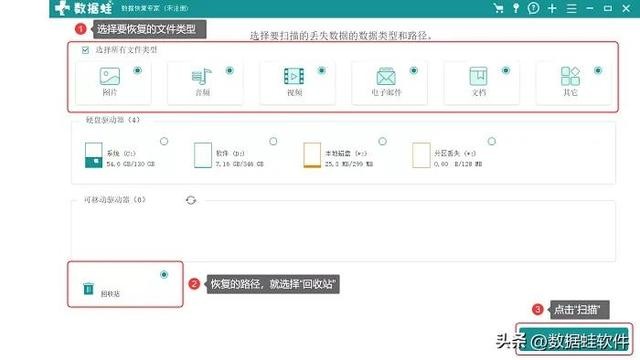Screen dimensions: 640x360
Task: Click the 本地磁盘 drive icon
Action: pyautogui.click(x=312, y=155)
